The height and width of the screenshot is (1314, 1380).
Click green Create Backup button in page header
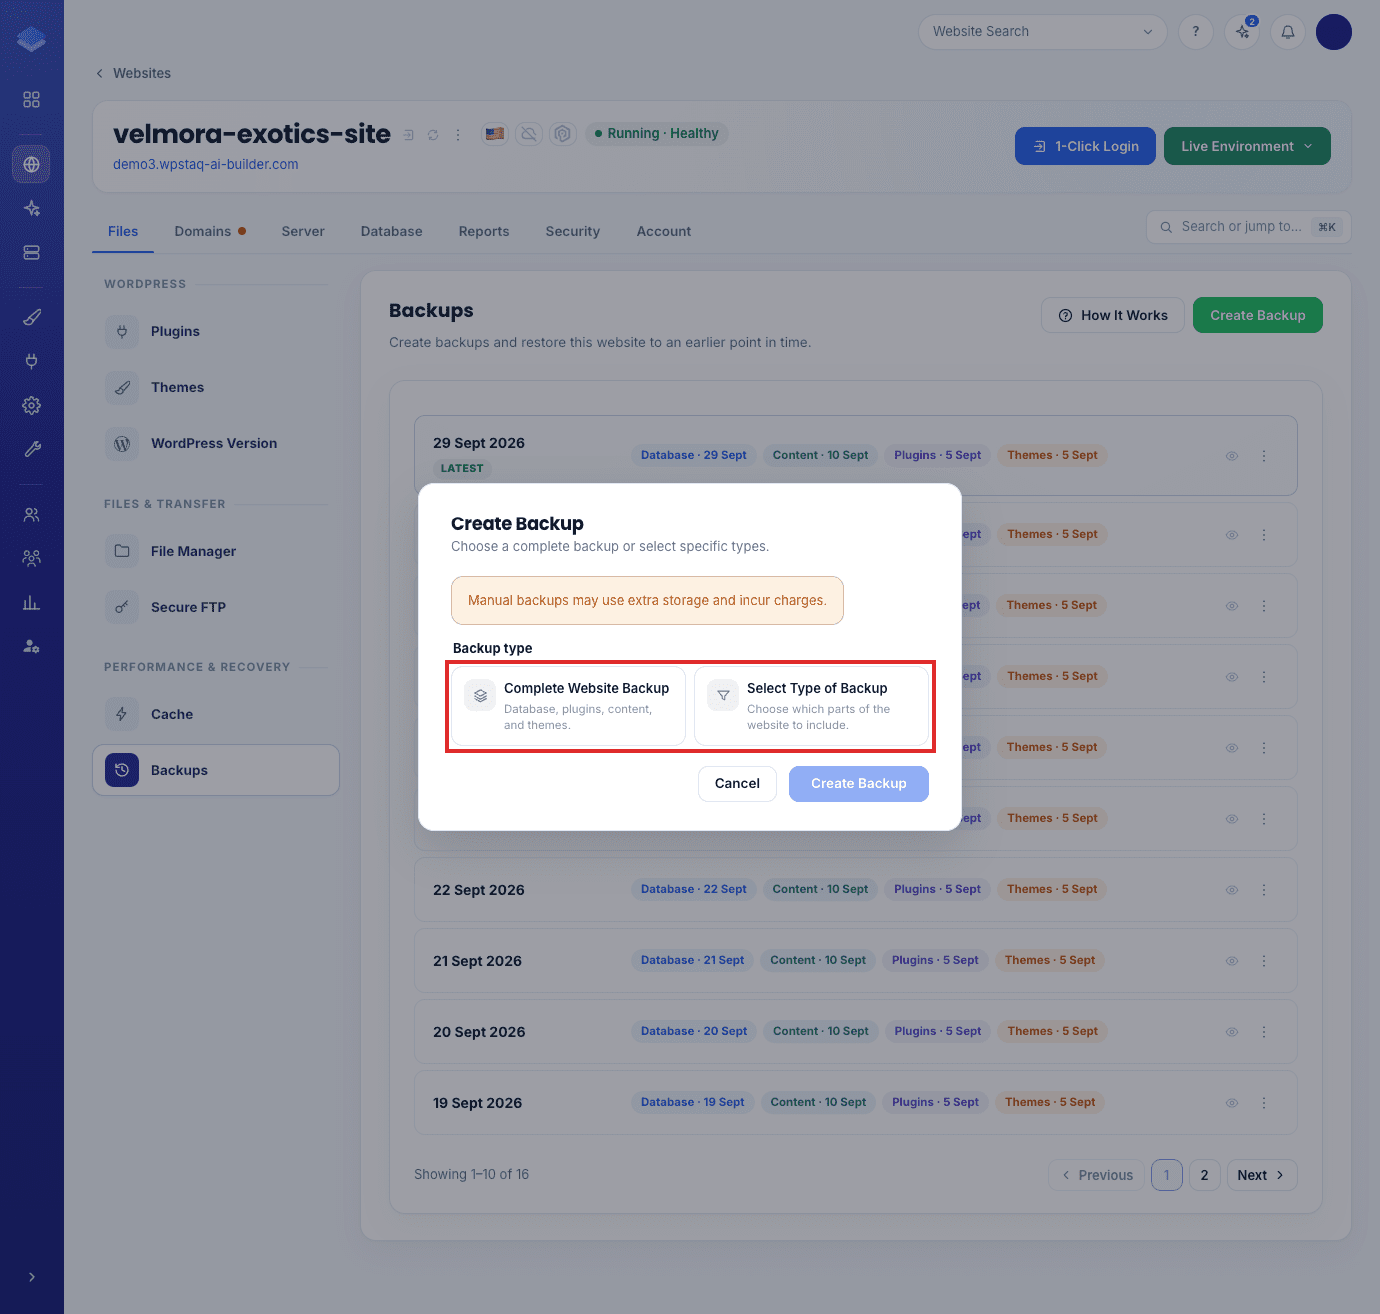click(1258, 315)
